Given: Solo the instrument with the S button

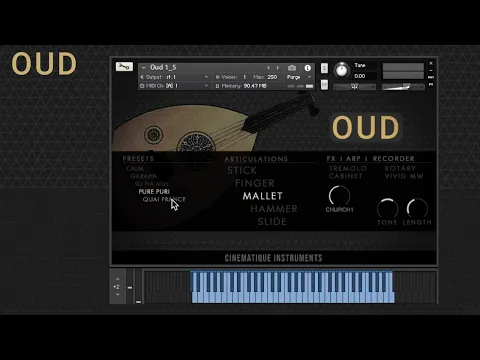Looking at the screenshot, I should (x=324, y=68).
